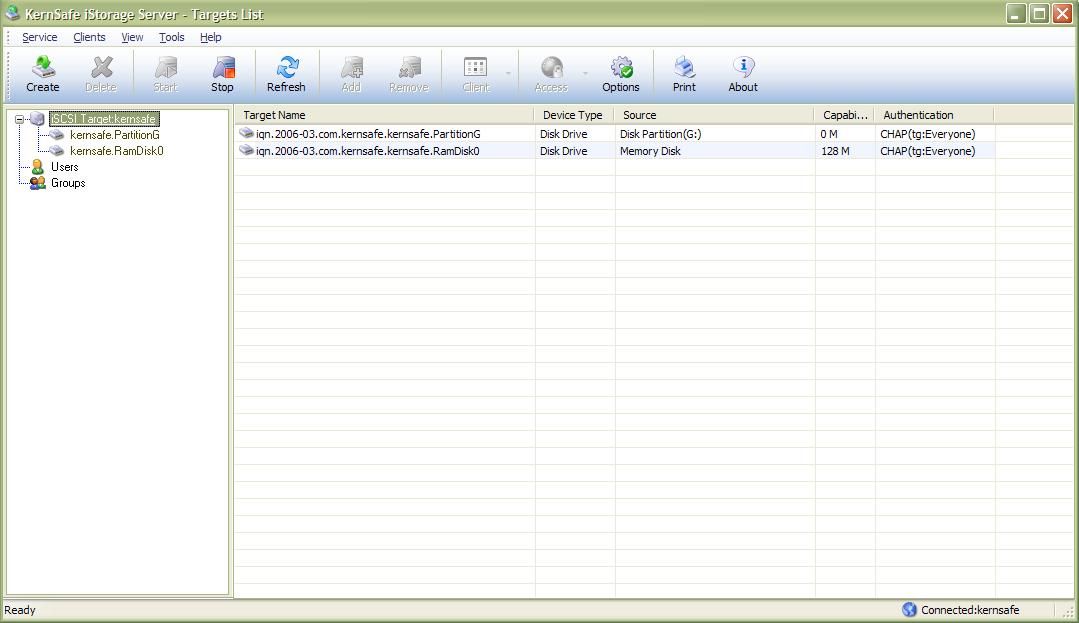Click the server icon beside iSCSI Target:kernsafe
Viewport: 1079px width, 623px height.
click(x=37, y=119)
